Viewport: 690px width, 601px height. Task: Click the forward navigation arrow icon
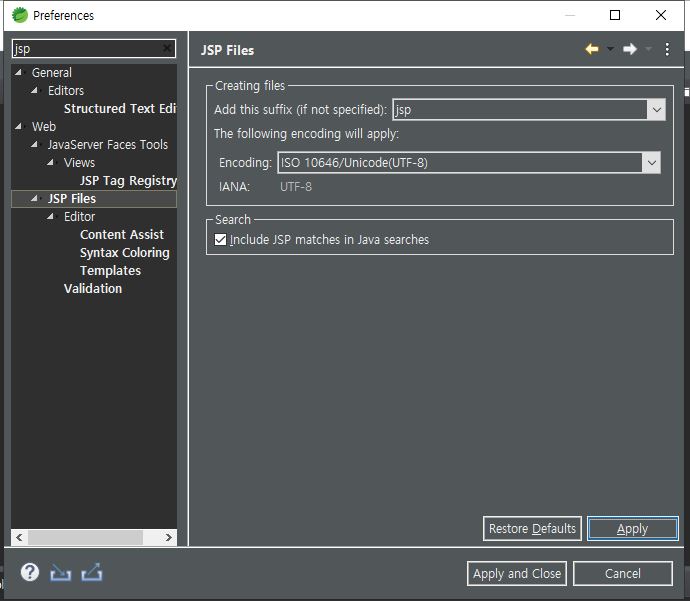630,50
